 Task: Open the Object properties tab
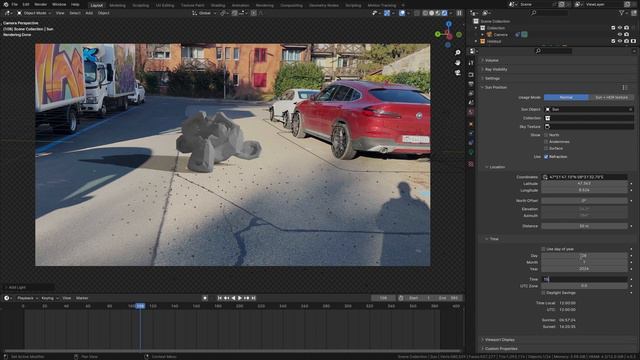tap(471, 124)
